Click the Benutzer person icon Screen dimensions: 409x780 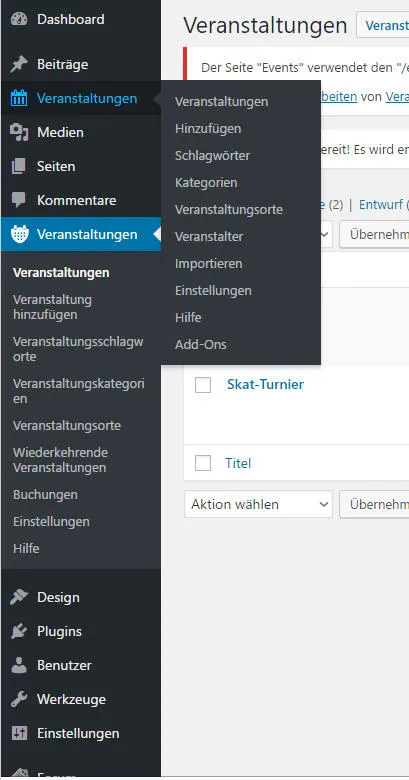pyautogui.click(x=19, y=666)
